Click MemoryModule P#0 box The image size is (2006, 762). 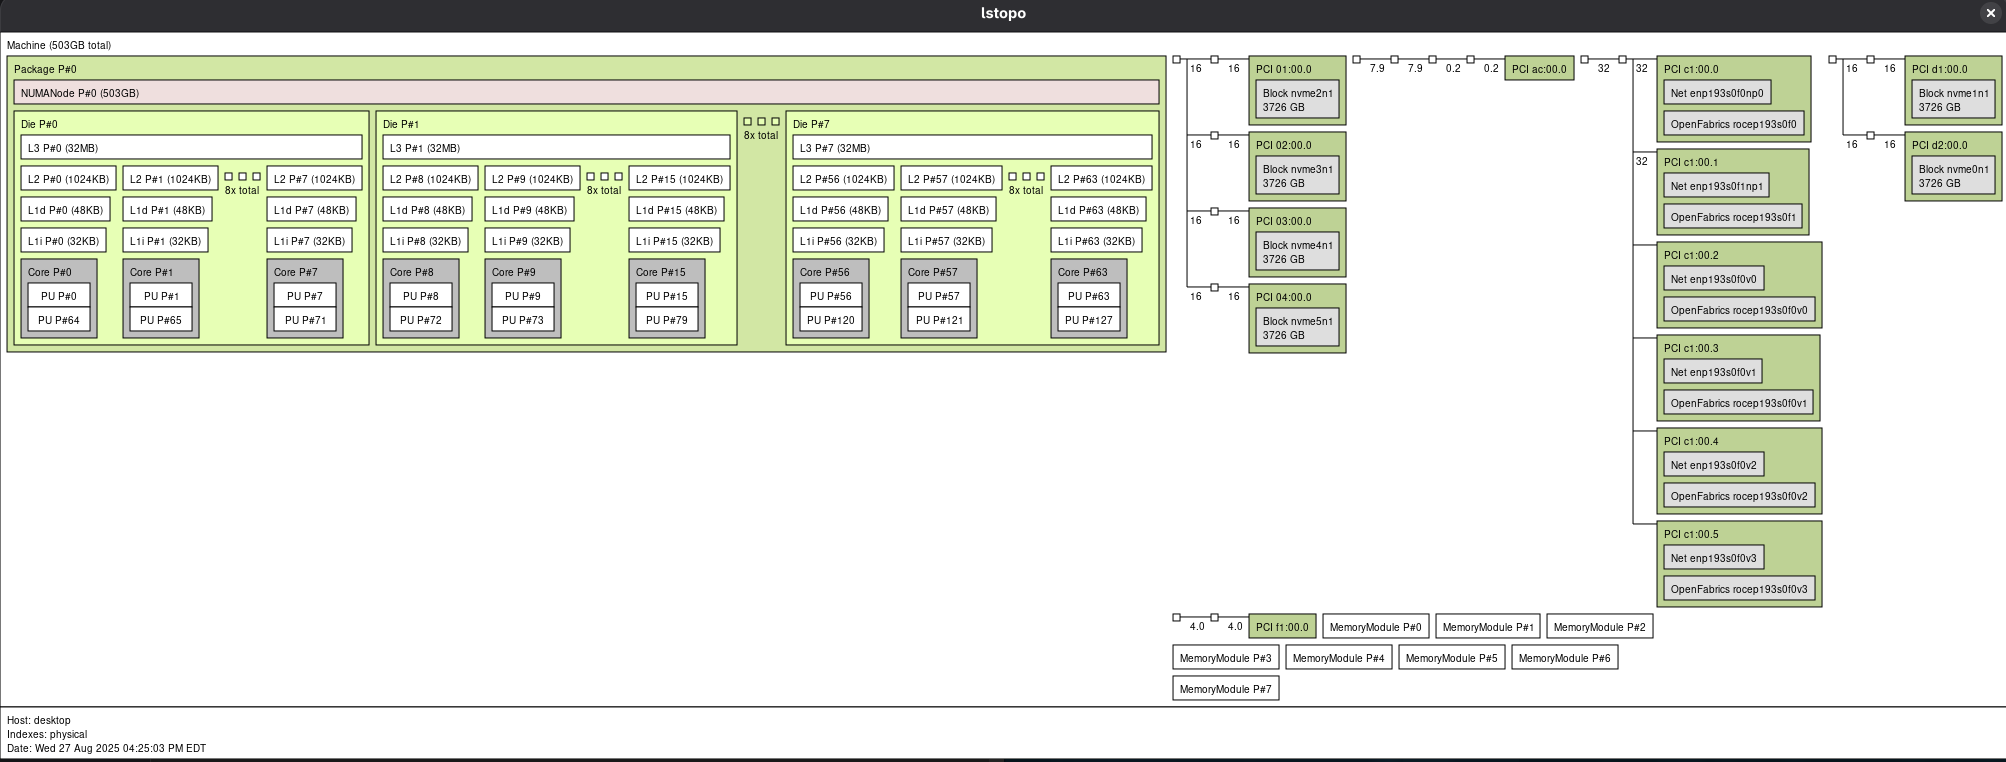pos(1375,627)
